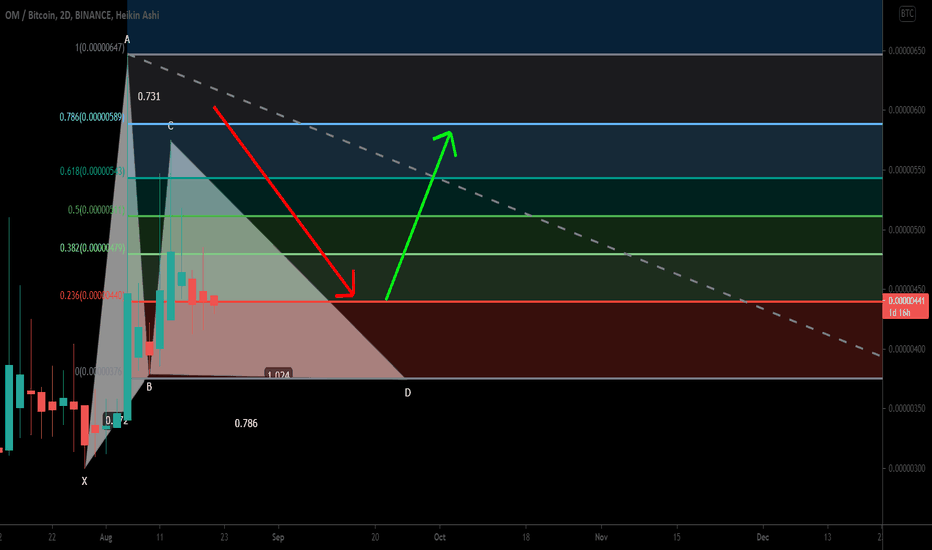932x550 pixels.
Task: Click price axis value 0.00000500
Action: coord(906,230)
